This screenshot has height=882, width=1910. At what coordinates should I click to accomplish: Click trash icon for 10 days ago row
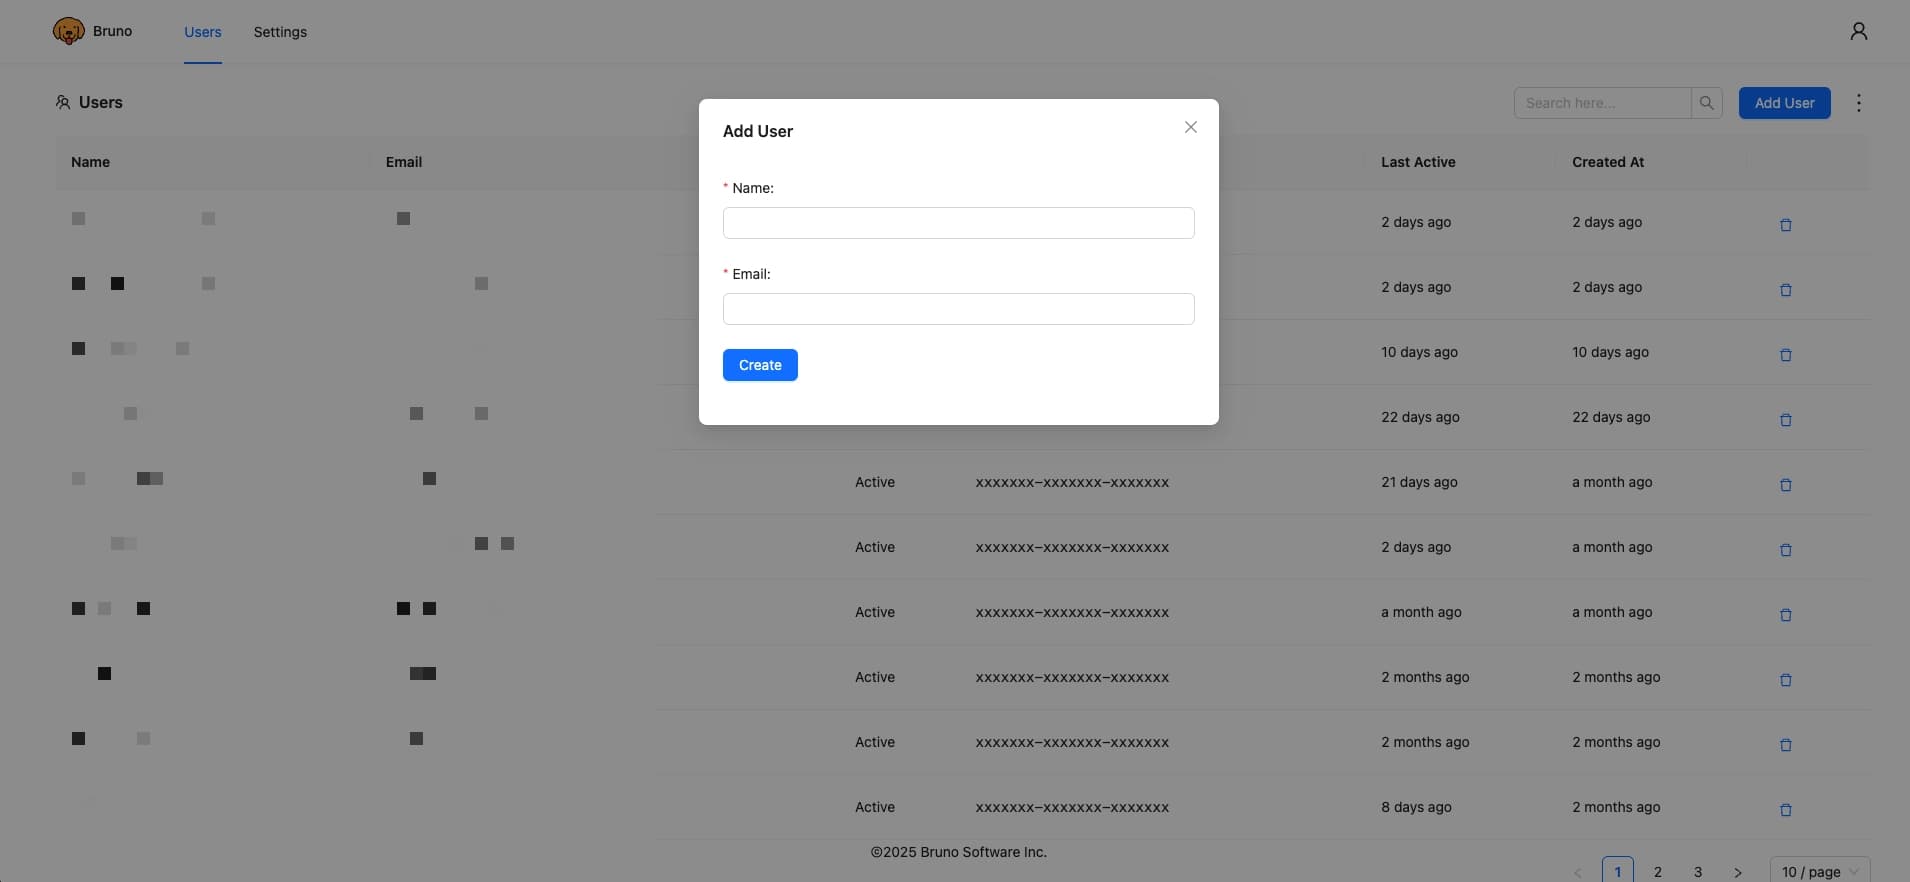(x=1785, y=355)
